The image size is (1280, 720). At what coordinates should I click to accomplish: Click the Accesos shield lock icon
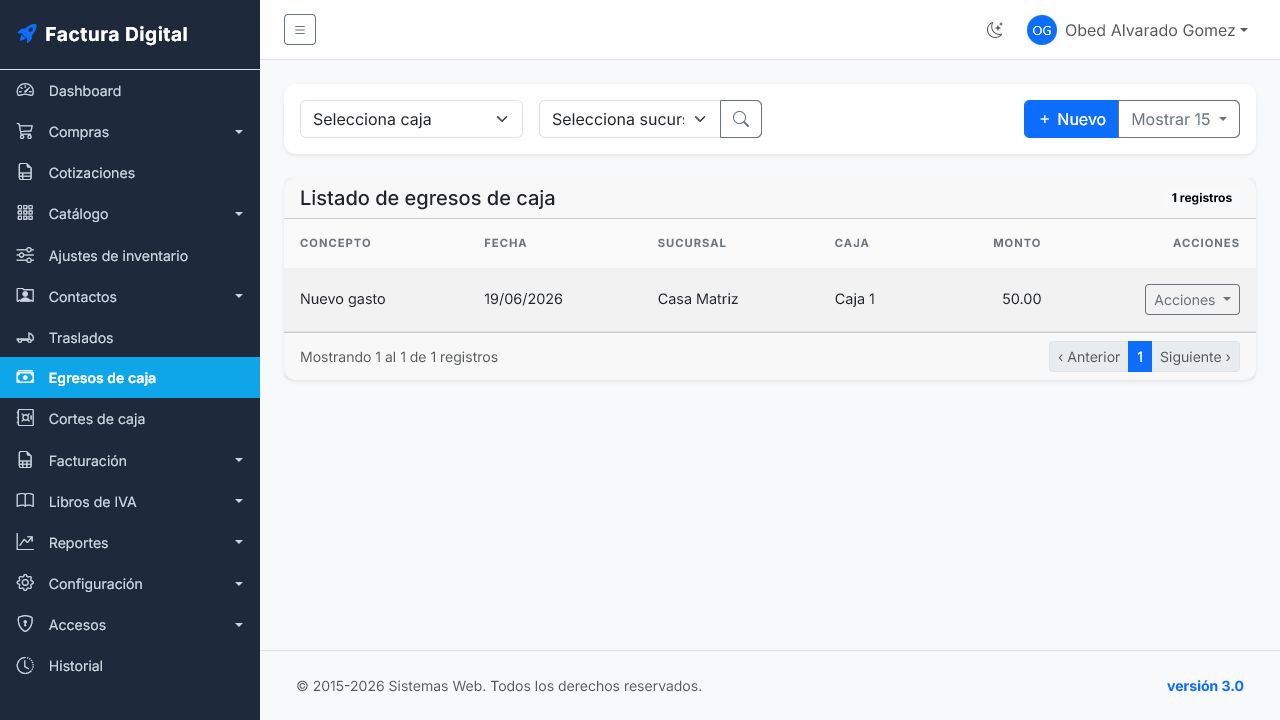[x=26, y=625]
